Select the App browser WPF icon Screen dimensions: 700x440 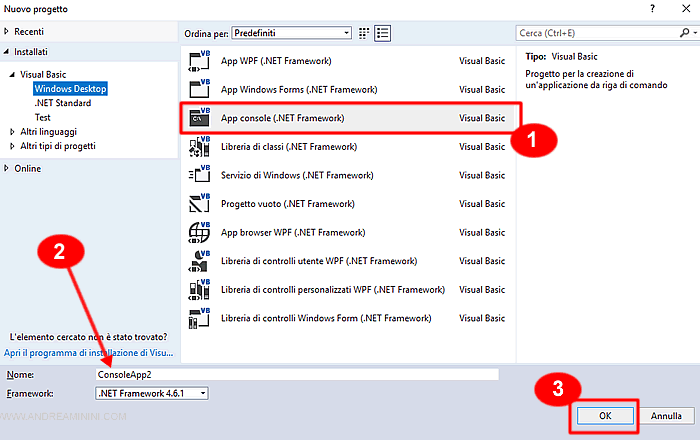click(x=196, y=233)
